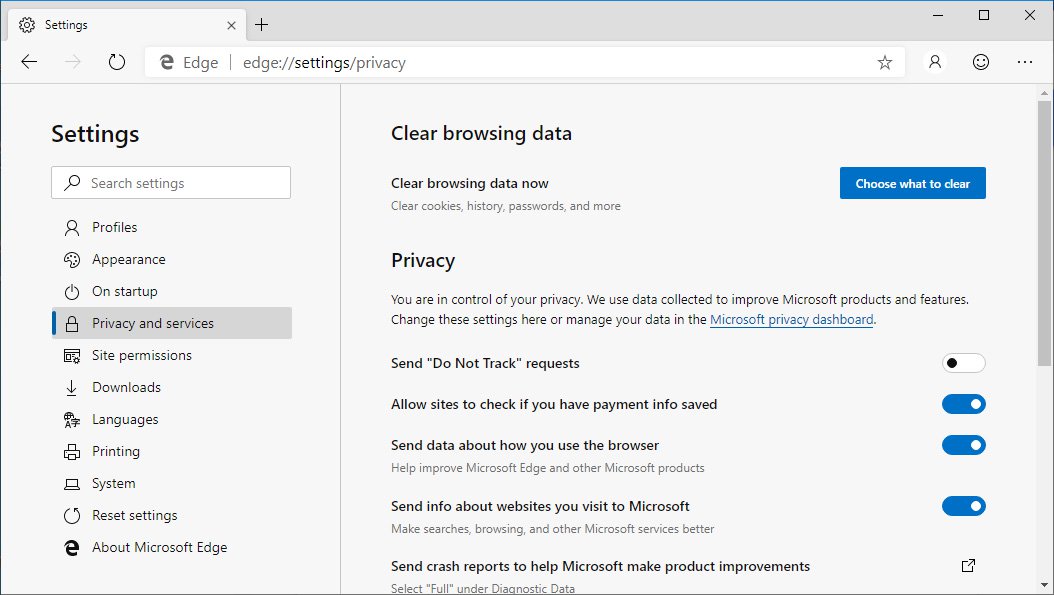Close the Settings tab
This screenshot has width=1054, height=595.
tap(231, 26)
